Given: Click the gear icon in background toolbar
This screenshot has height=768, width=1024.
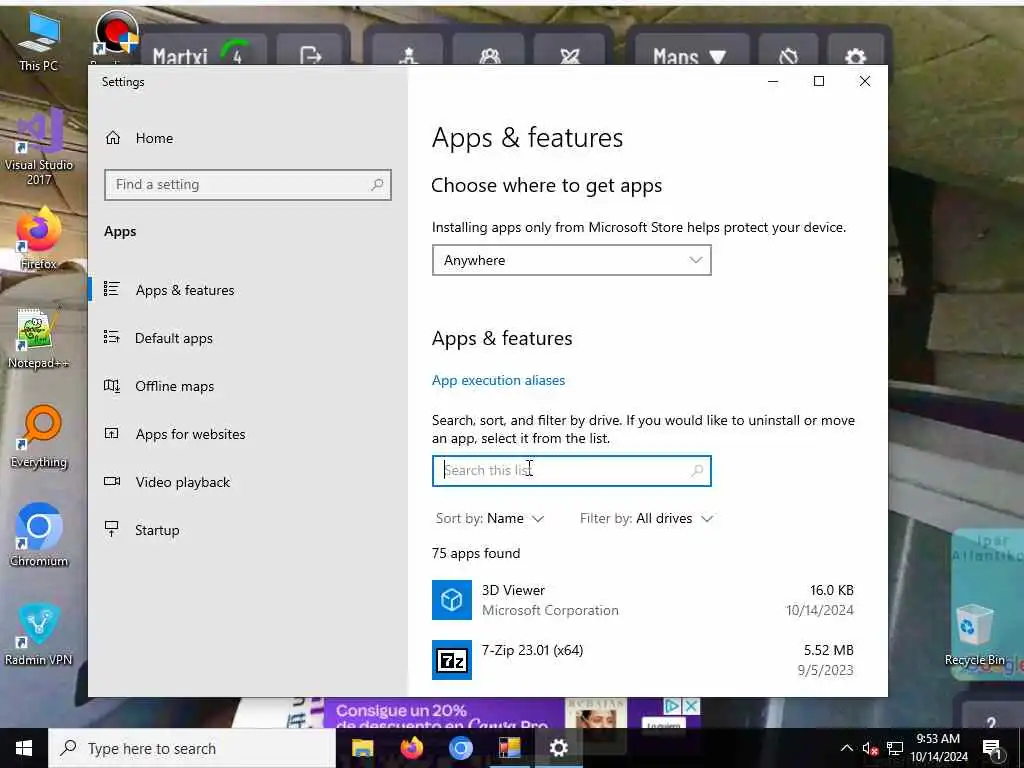Looking at the screenshot, I should pyautogui.click(x=856, y=55).
